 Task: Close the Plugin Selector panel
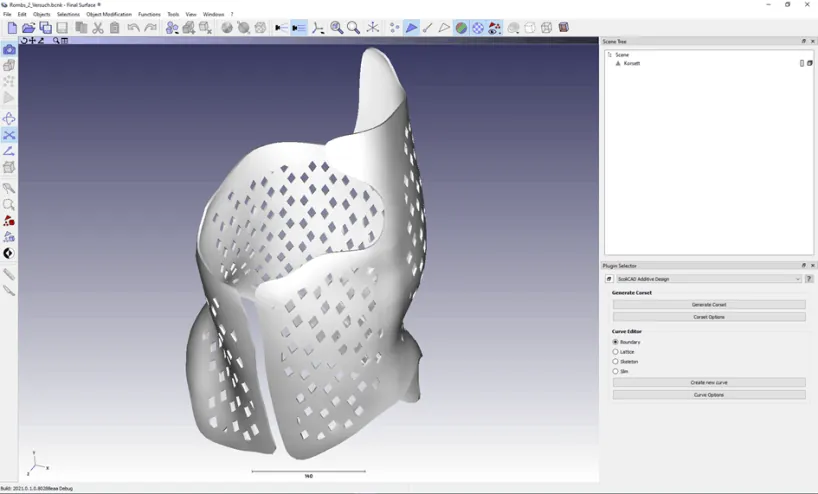tap(812, 266)
